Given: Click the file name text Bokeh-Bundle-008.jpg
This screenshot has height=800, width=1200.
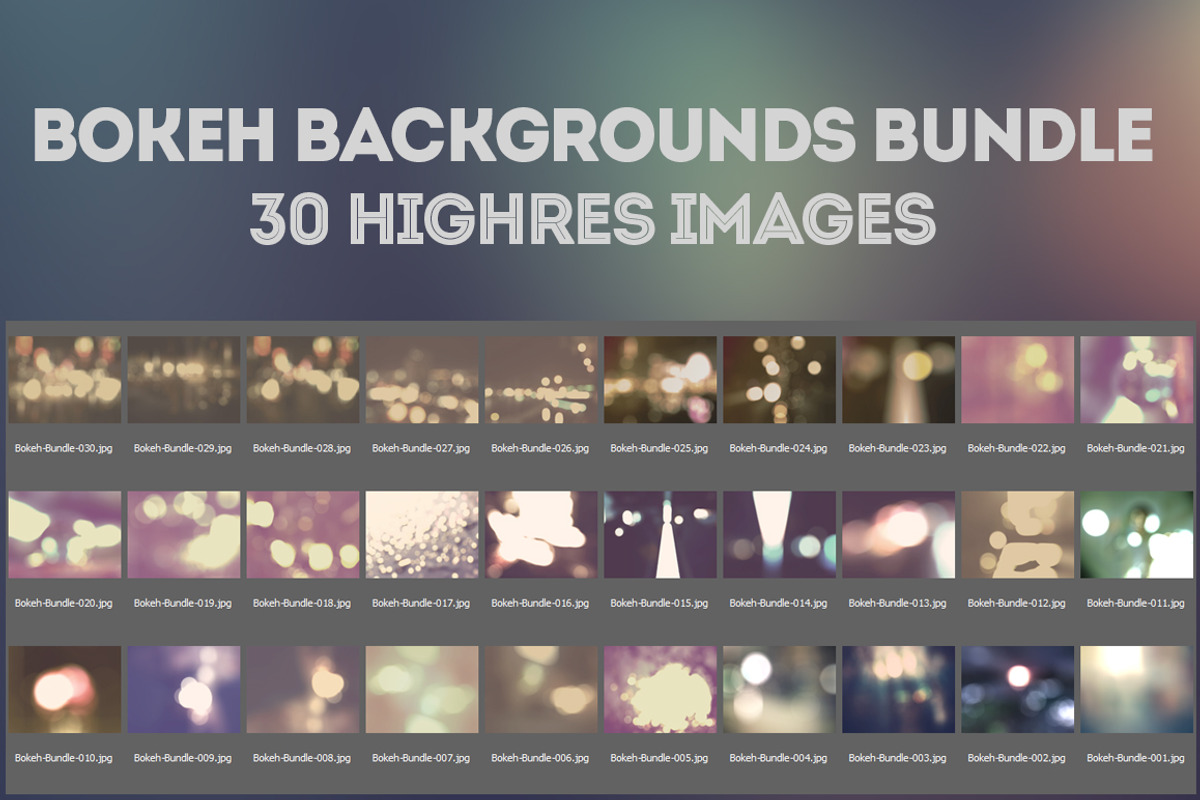Looking at the screenshot, I should point(302,759).
